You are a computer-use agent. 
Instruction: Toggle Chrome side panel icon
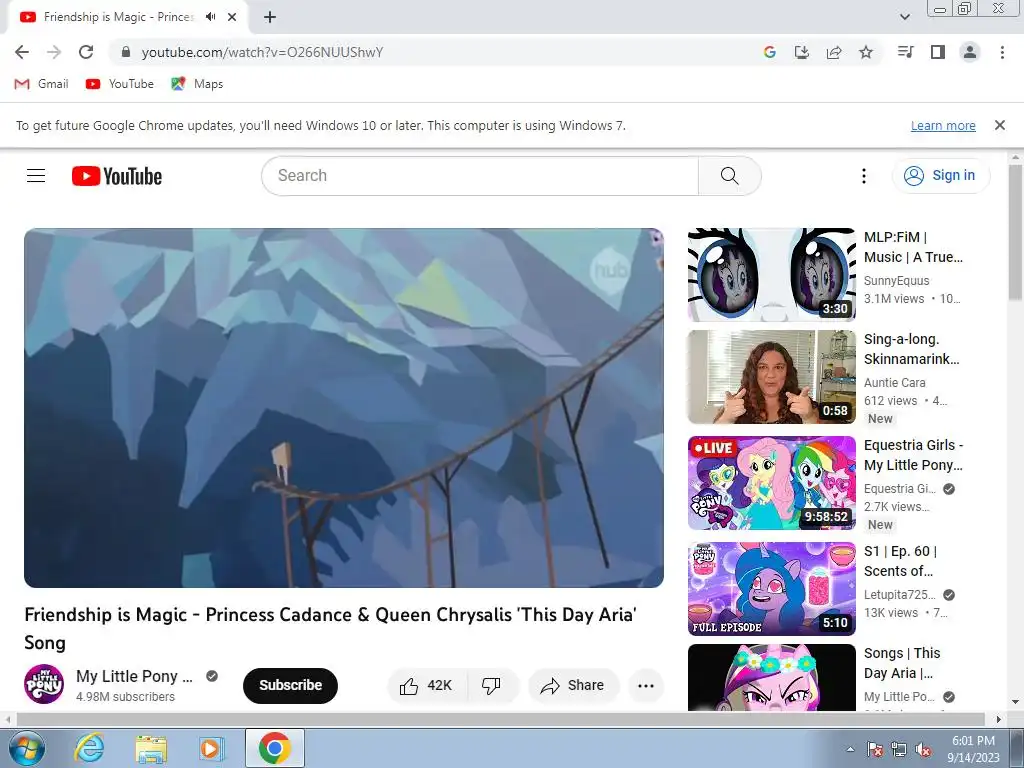[x=938, y=52]
